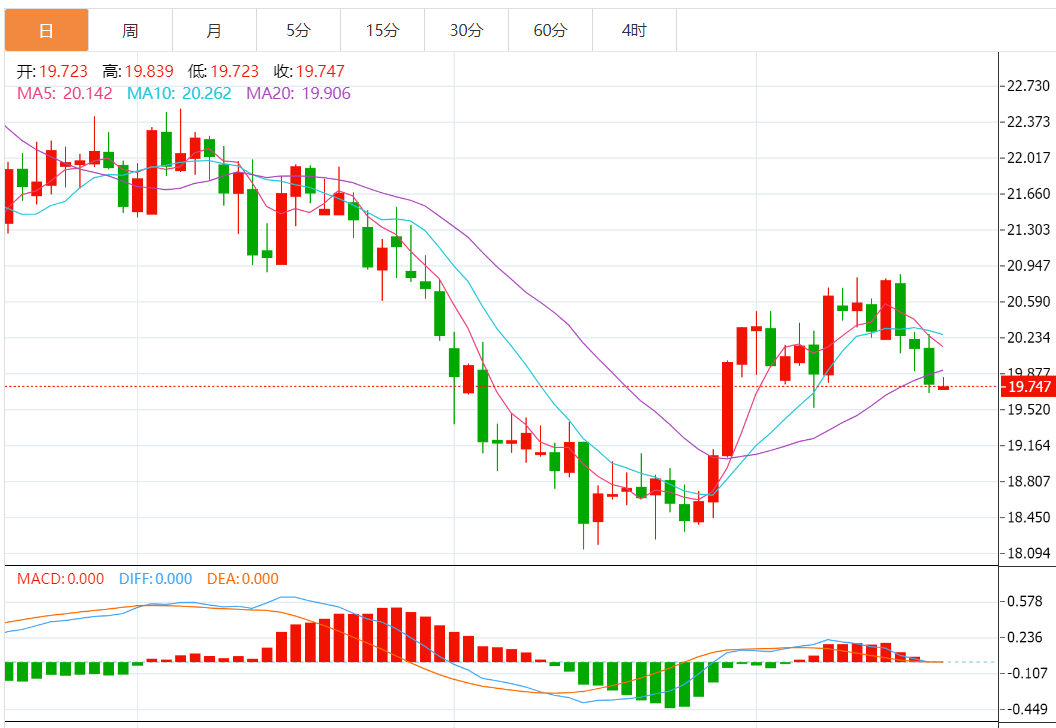
Task: Click the -0.449 MACD axis label
Action: click(1026, 709)
